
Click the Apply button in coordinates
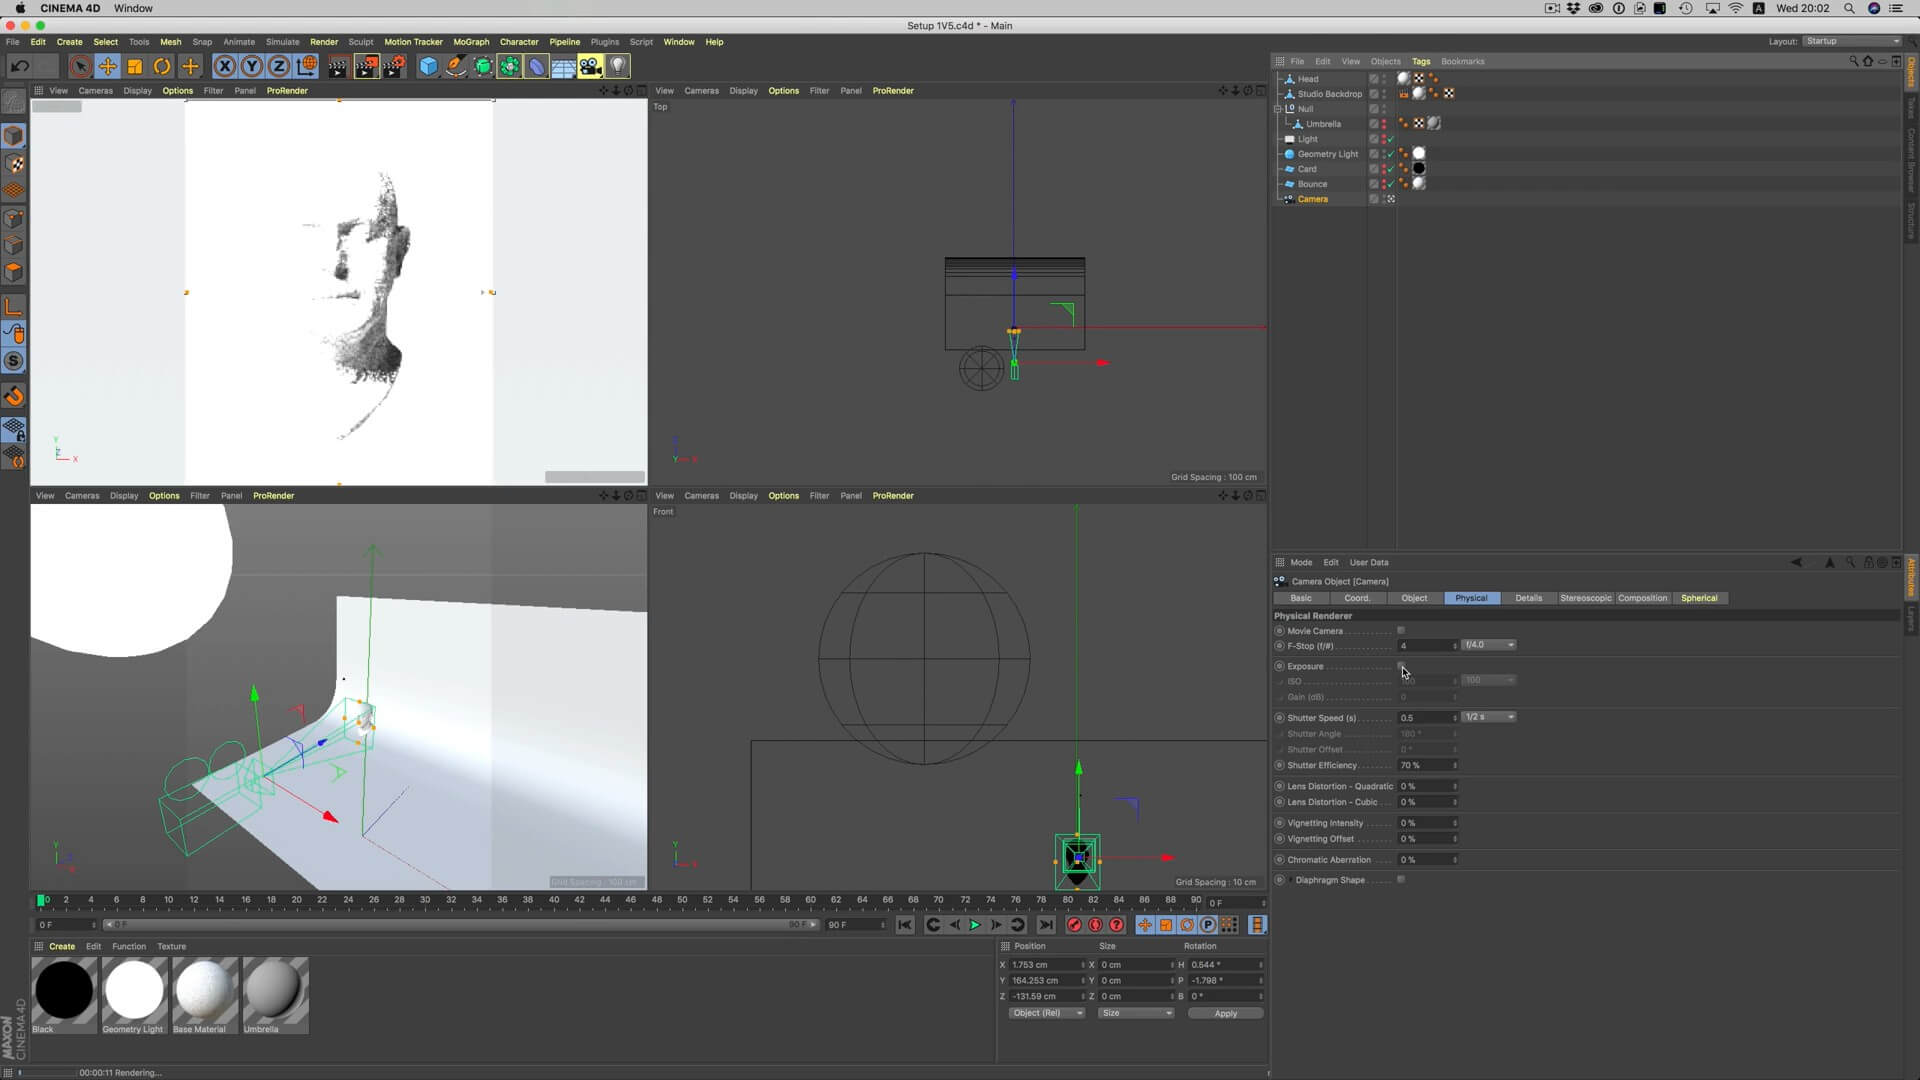pos(1225,1013)
